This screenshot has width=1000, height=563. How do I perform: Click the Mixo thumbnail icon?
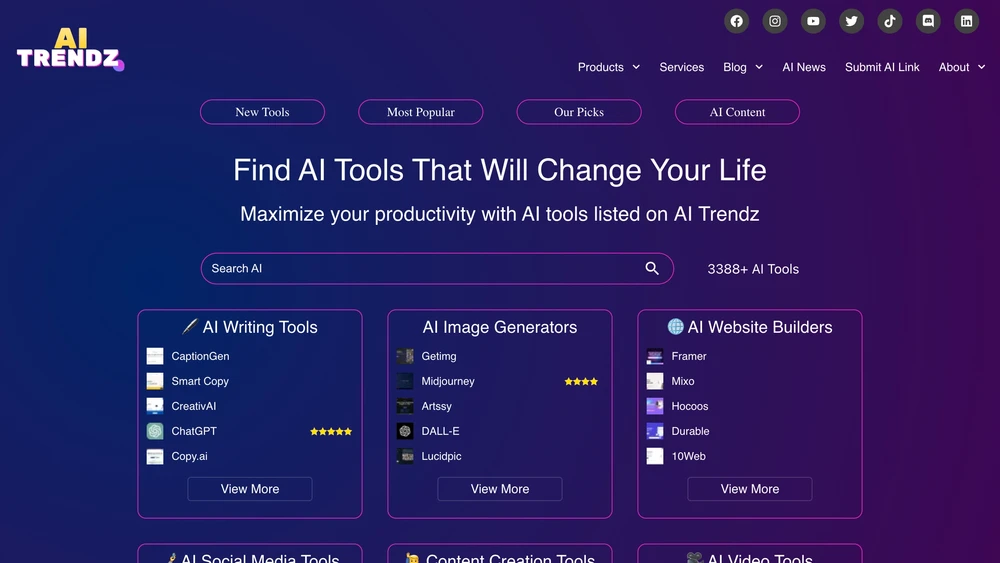click(x=655, y=381)
